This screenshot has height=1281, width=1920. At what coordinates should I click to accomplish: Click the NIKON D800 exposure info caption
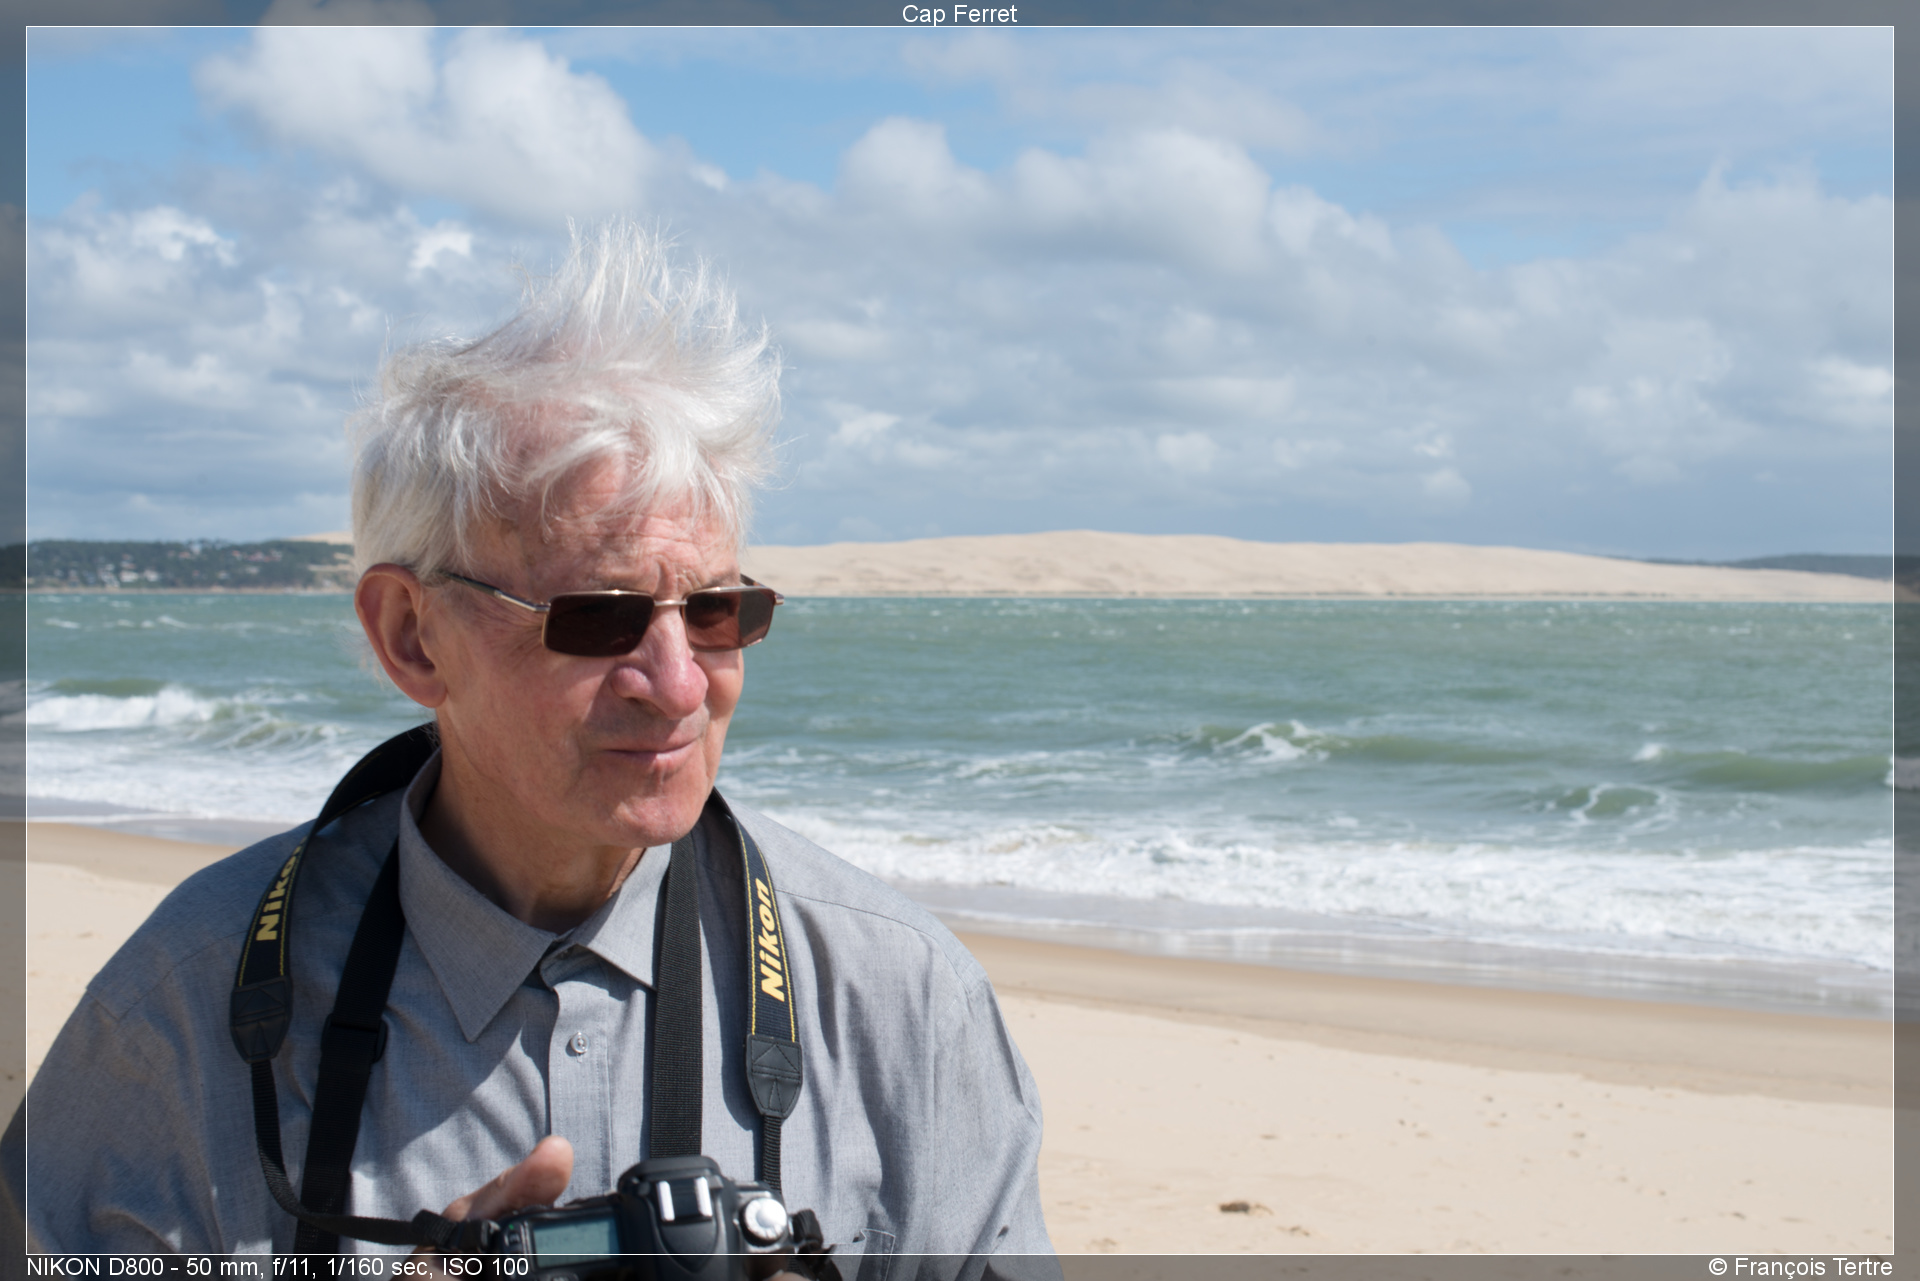pos(278,1267)
